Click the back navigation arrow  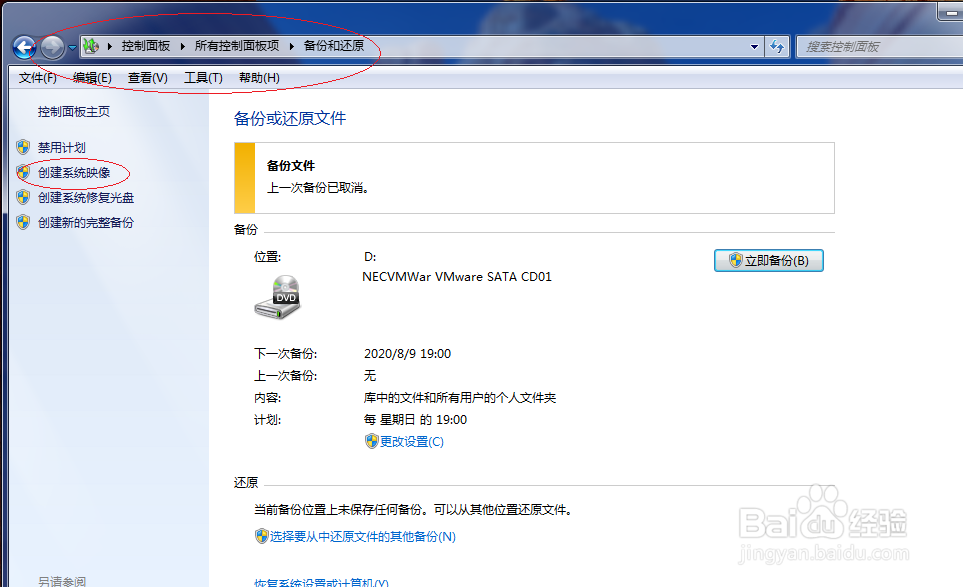pyautogui.click(x=22, y=46)
